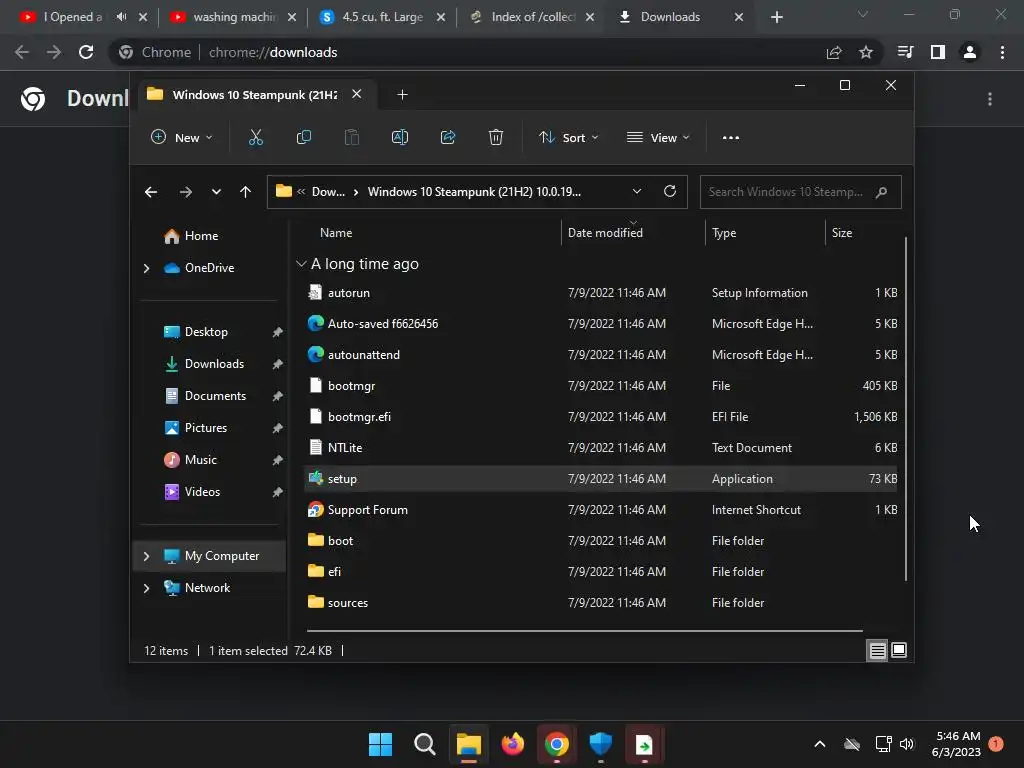The height and width of the screenshot is (768, 1024).
Task: Open the Downloads page more-actions dots
Action: 990,99
